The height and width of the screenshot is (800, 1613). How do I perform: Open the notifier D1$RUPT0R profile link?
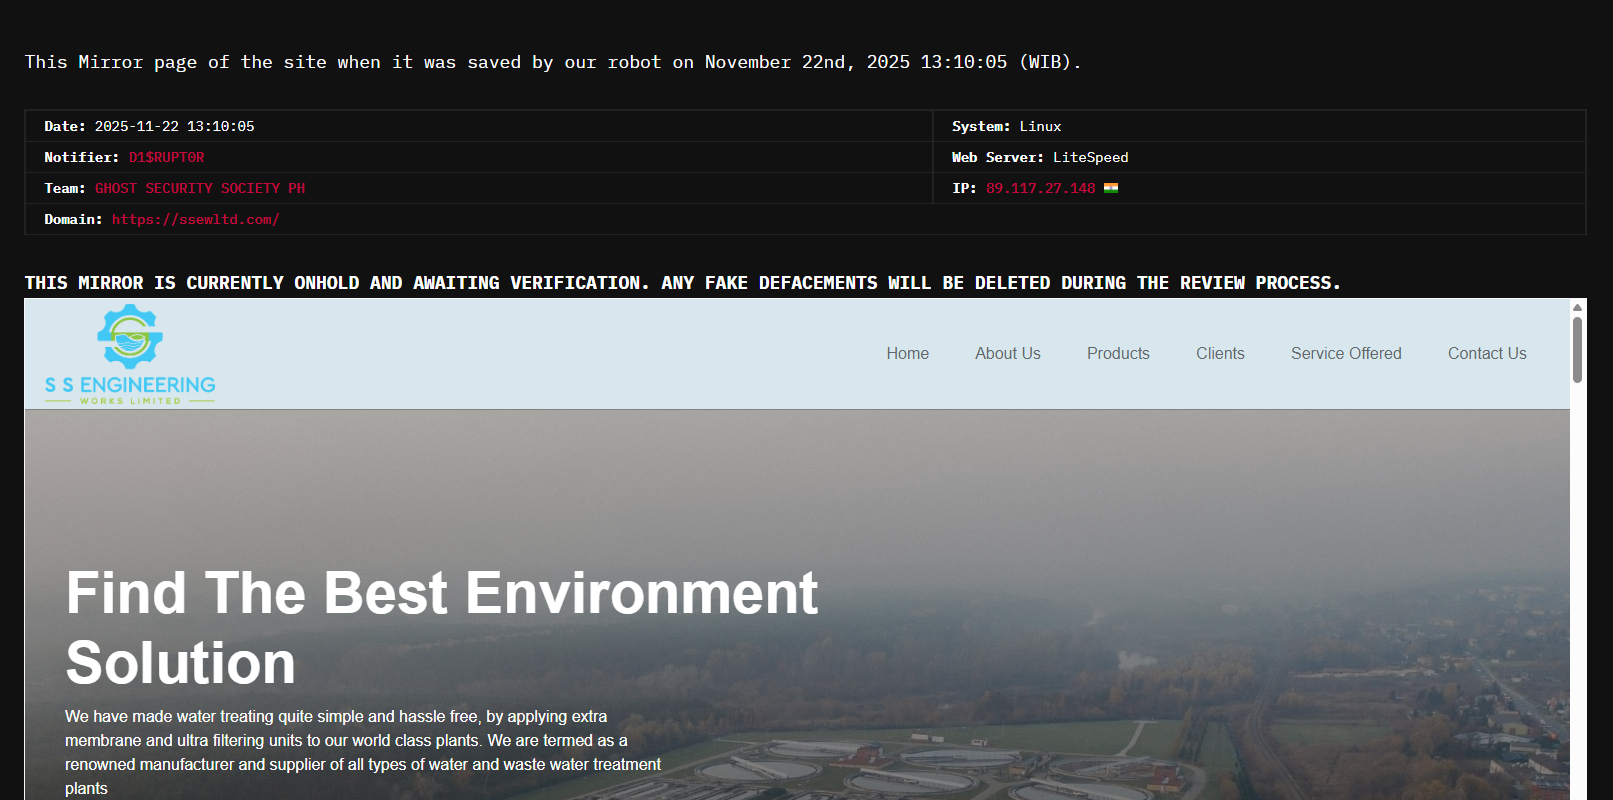point(166,158)
